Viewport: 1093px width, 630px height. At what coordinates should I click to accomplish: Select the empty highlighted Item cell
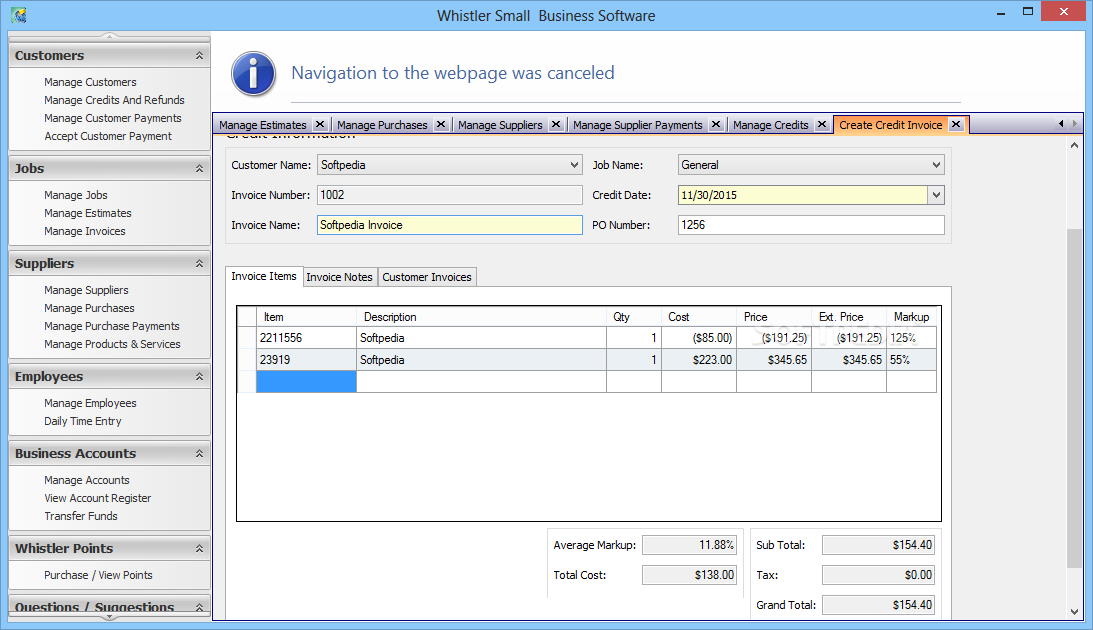pos(306,382)
